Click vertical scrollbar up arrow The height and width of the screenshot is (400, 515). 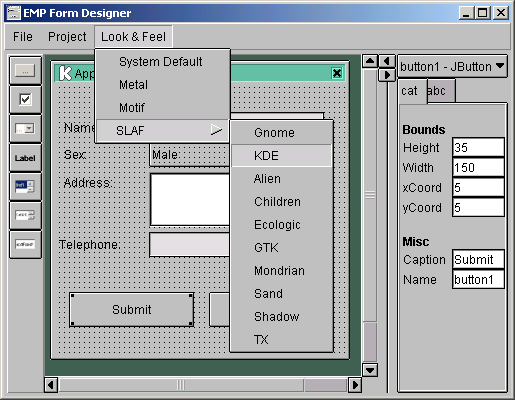point(370,61)
